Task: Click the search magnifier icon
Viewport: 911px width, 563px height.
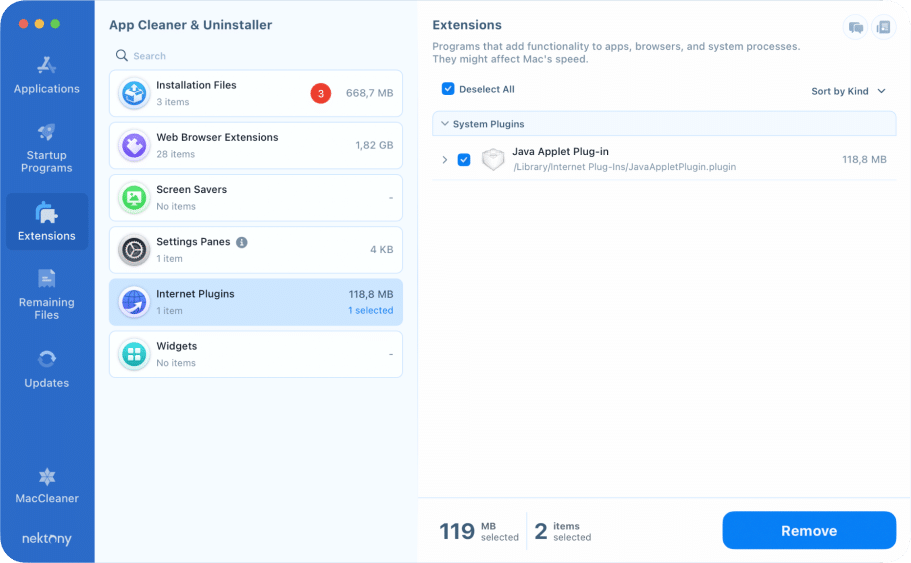Action: click(121, 55)
